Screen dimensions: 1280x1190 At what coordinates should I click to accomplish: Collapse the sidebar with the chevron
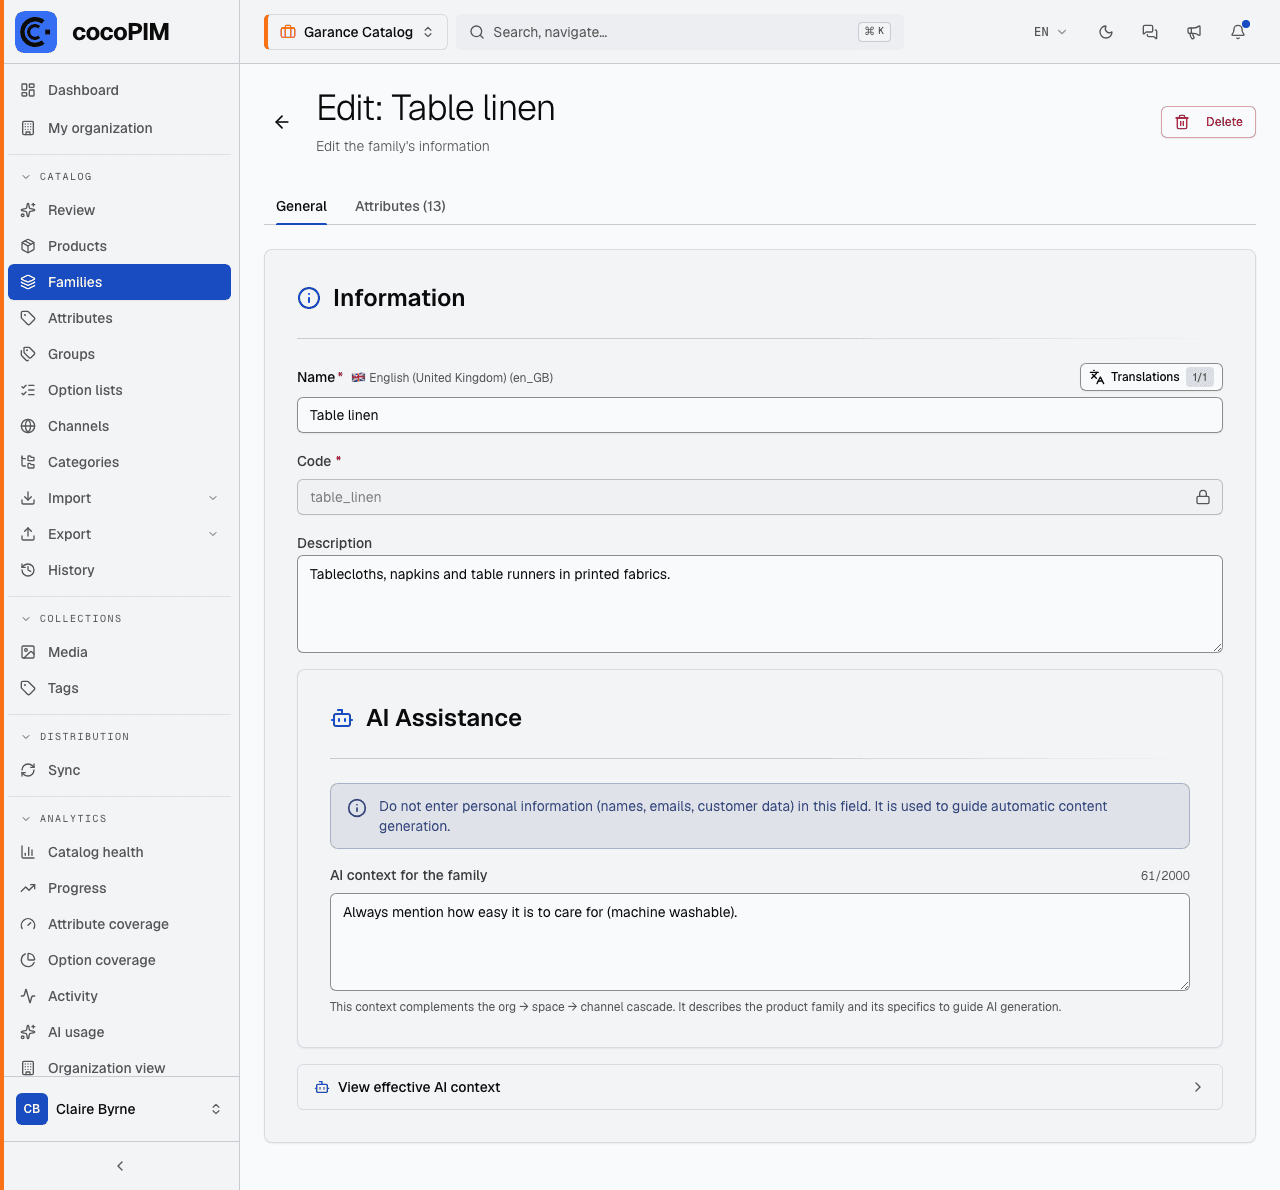[x=120, y=1166]
